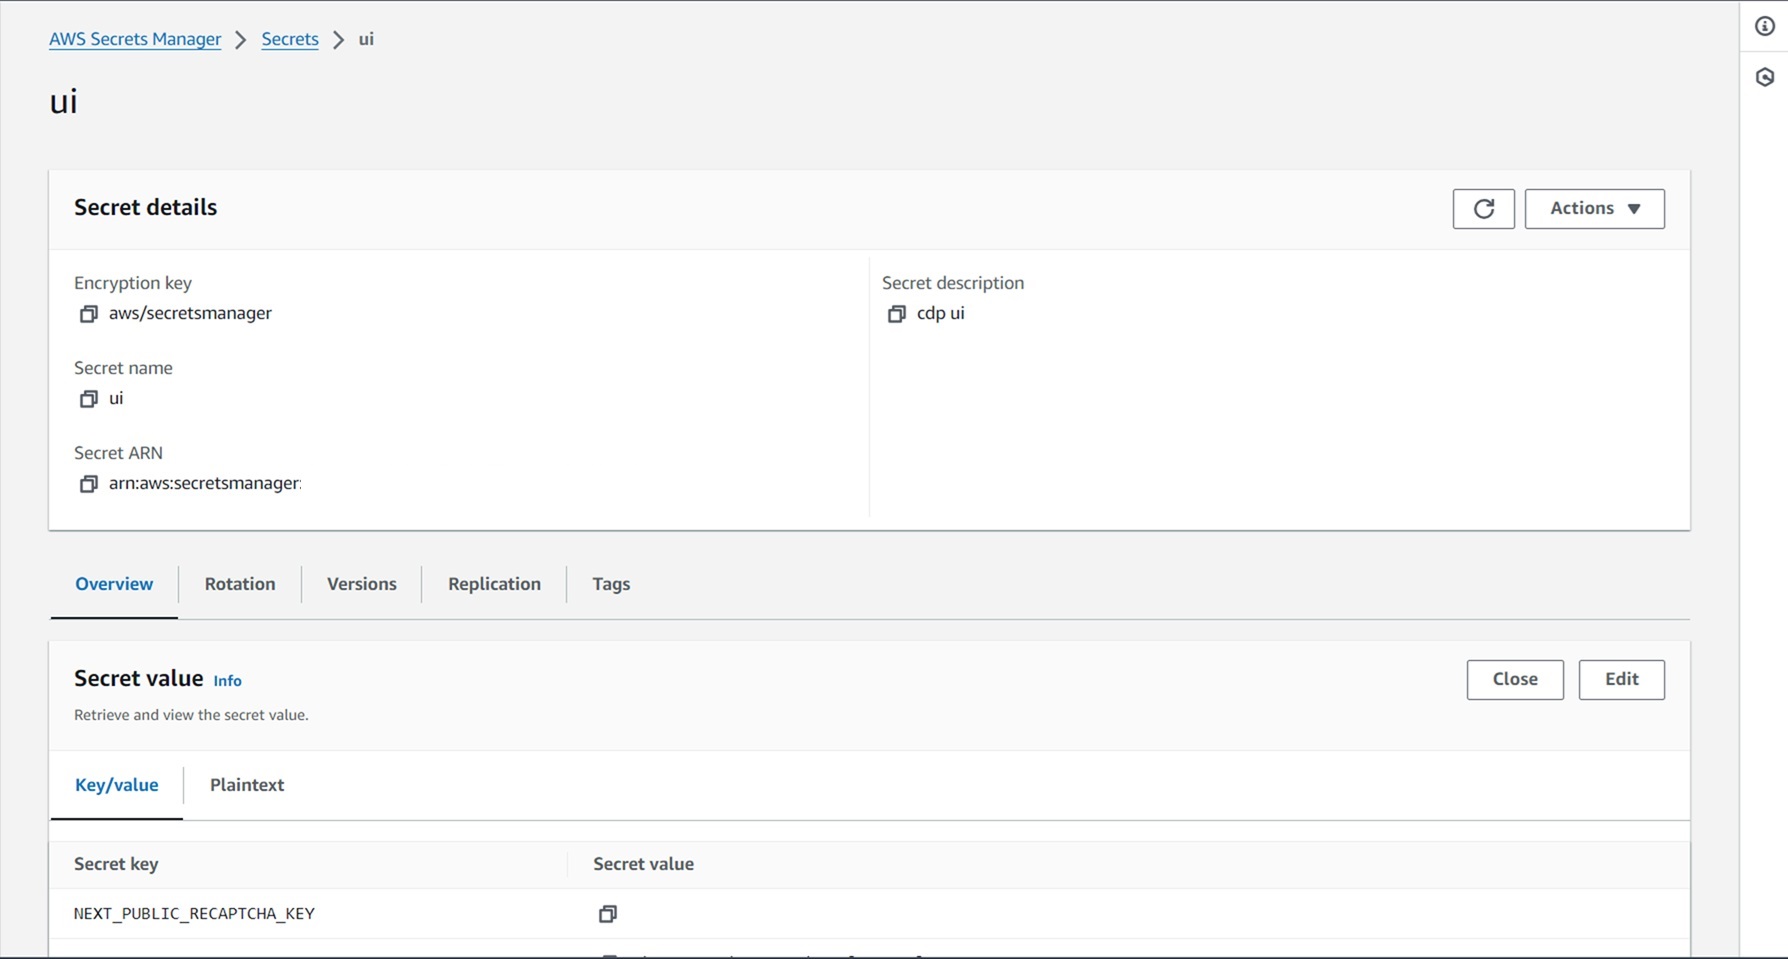Refresh the secret details
The height and width of the screenshot is (959, 1788).
[1483, 209]
